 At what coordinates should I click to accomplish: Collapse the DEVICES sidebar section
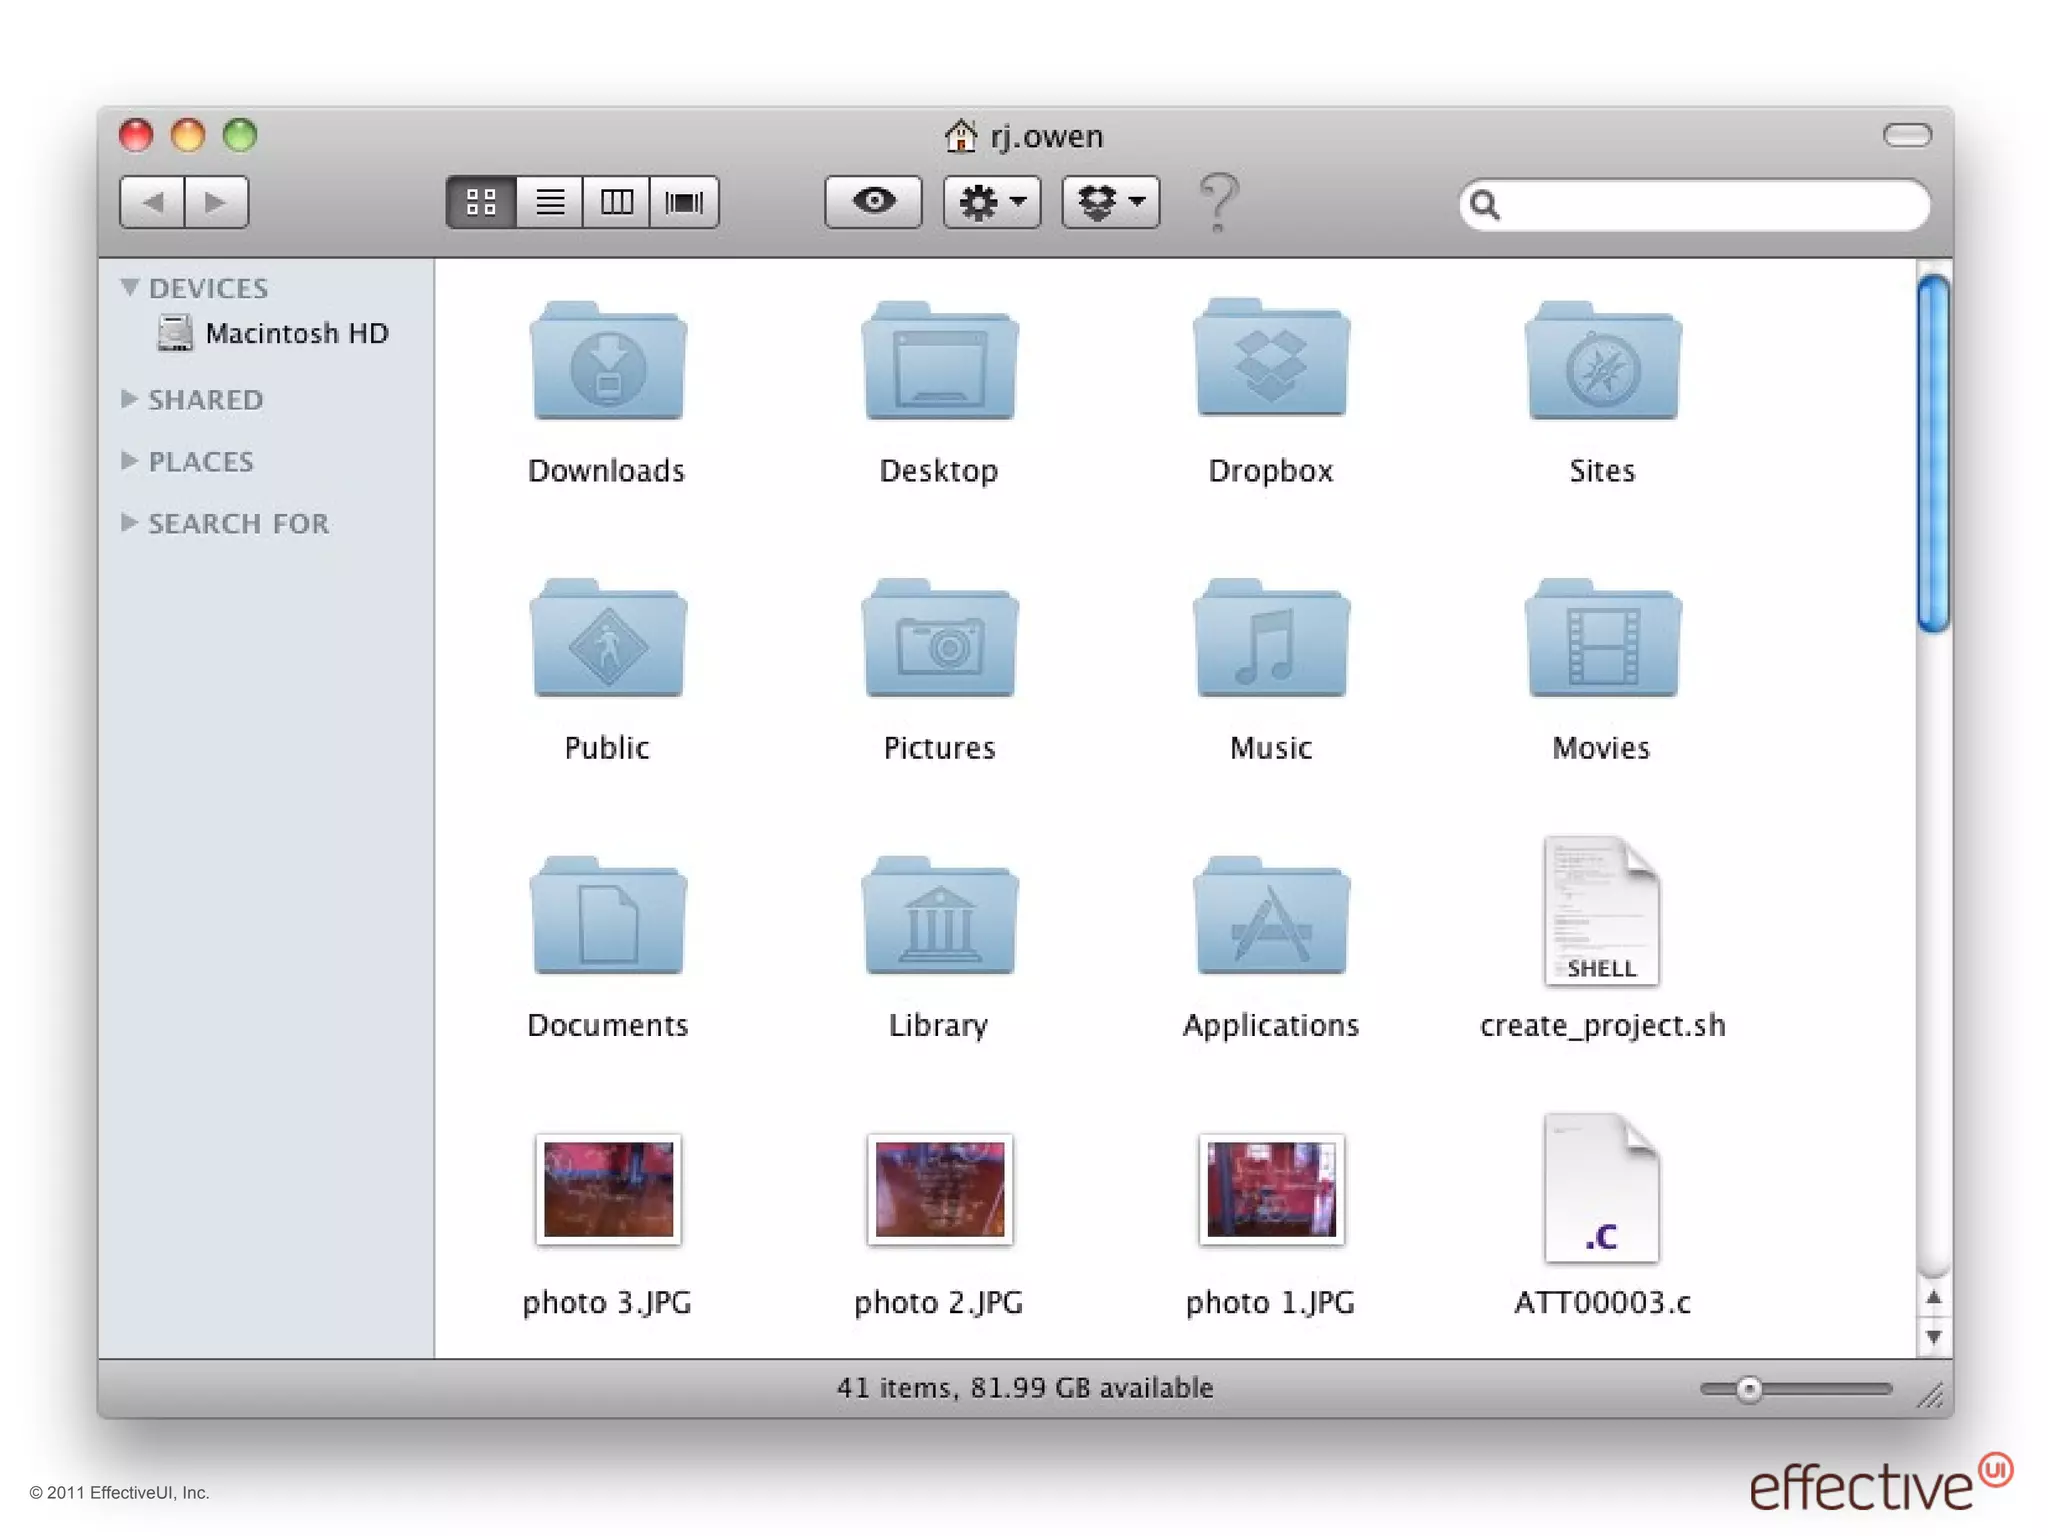129,288
